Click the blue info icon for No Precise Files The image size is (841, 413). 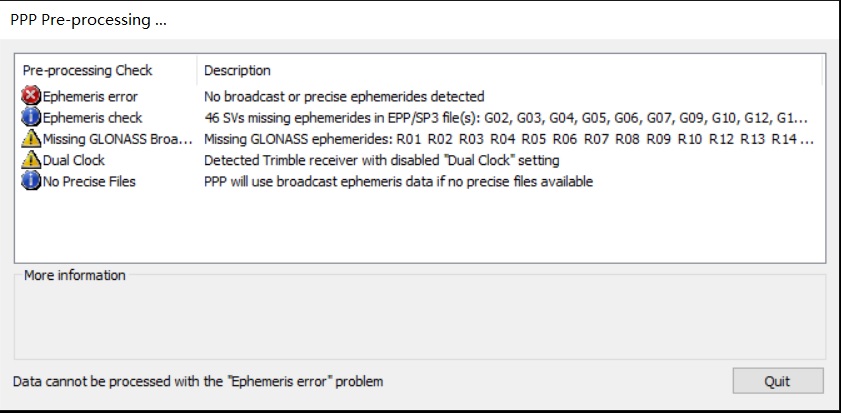(31, 181)
